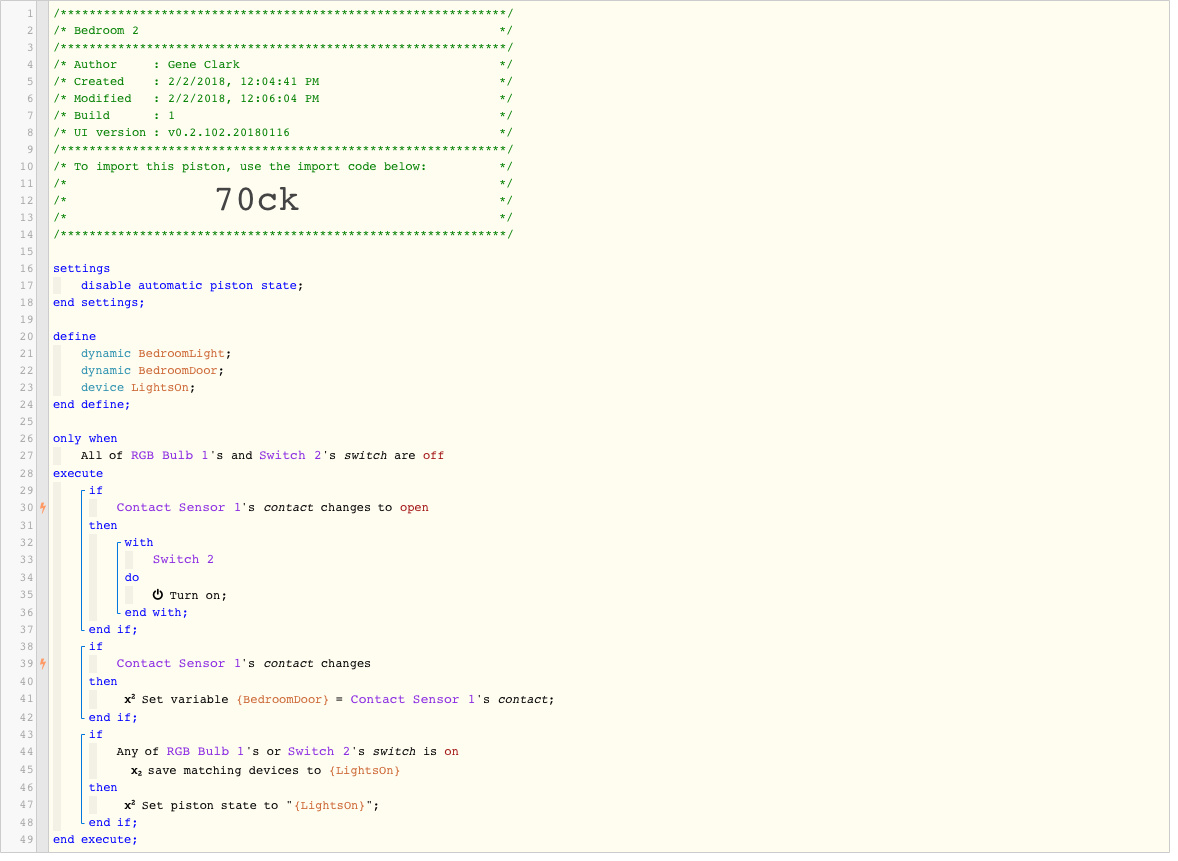1178x861 pixels.
Task: Click the do keyword on line 34
Action: pyautogui.click(x=132, y=578)
